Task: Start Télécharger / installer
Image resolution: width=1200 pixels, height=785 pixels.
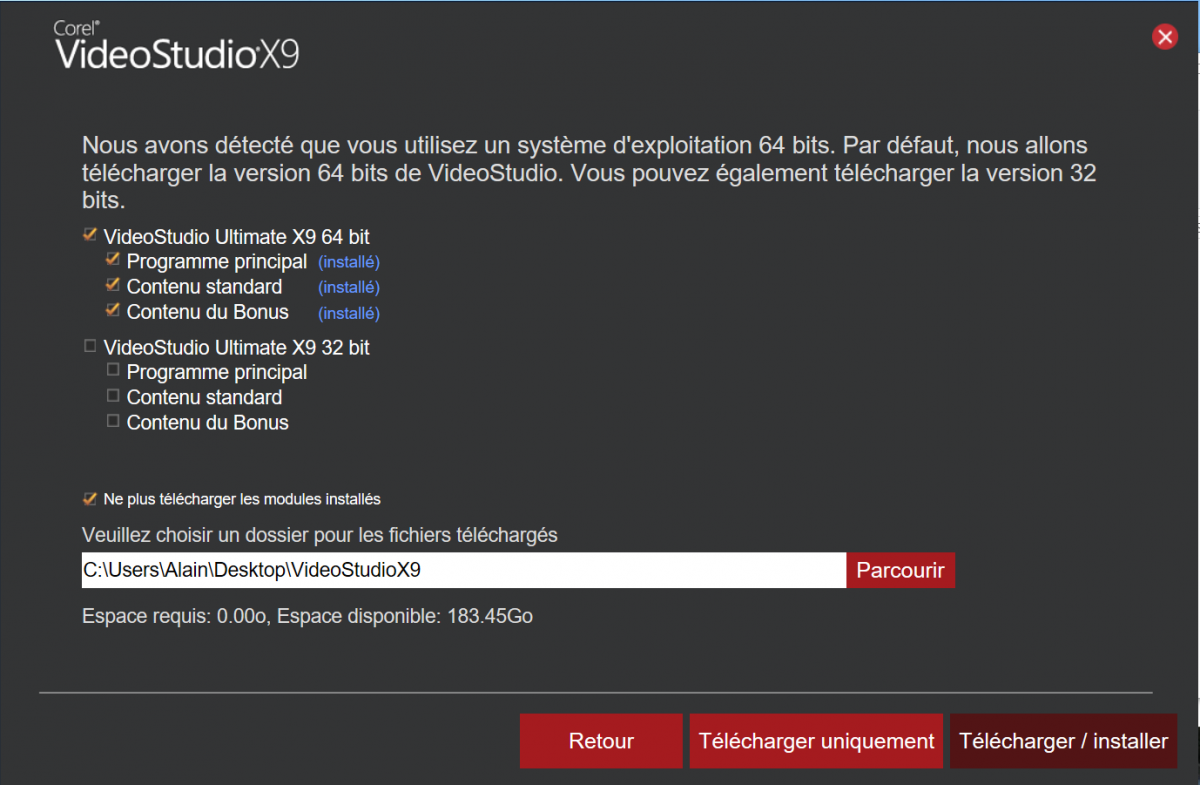Action: click(x=1063, y=741)
